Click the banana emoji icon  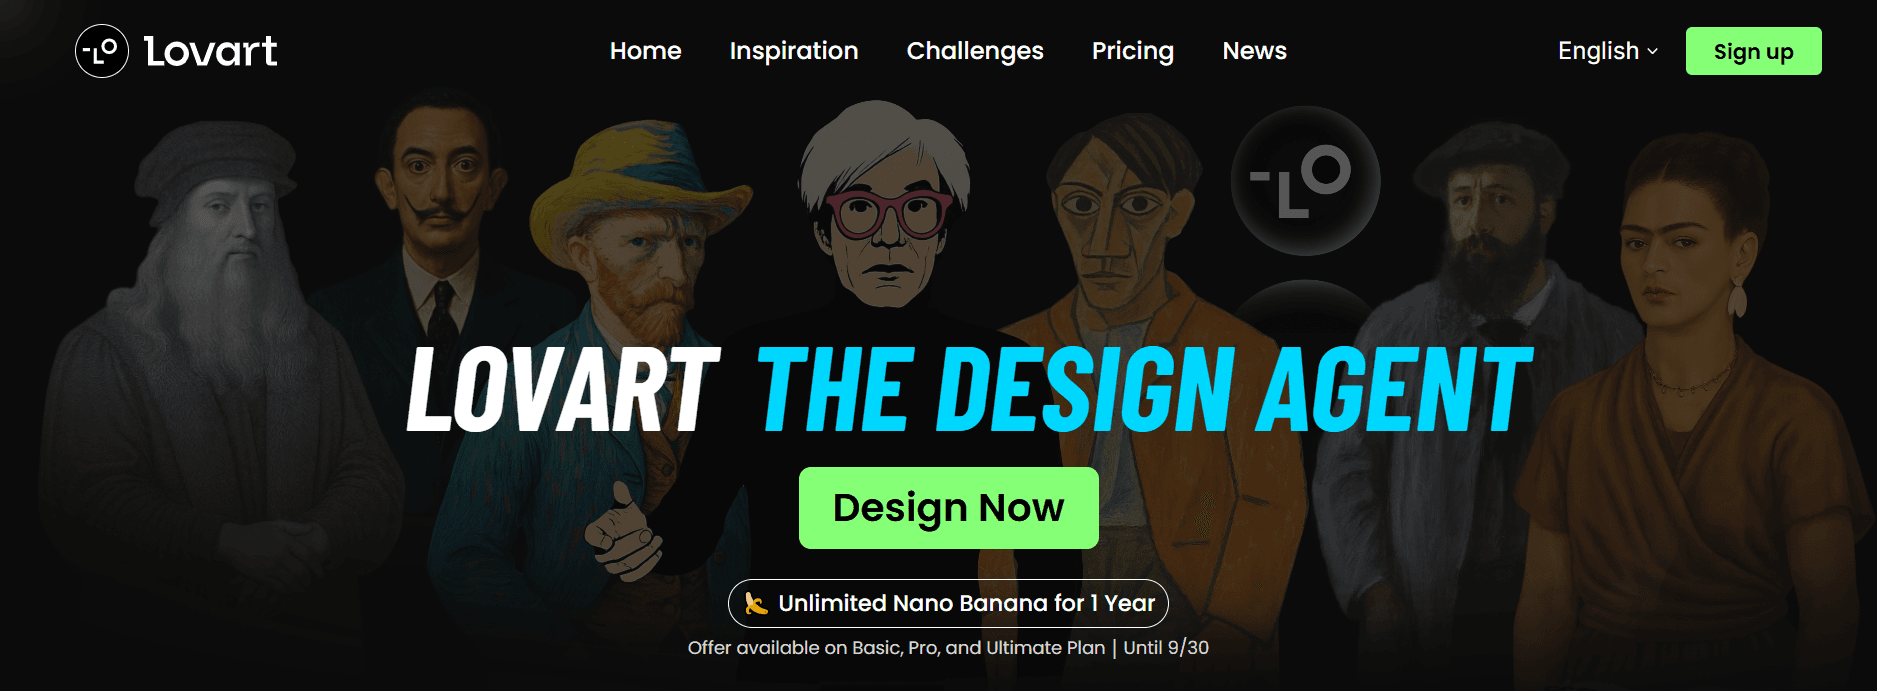[x=757, y=603]
